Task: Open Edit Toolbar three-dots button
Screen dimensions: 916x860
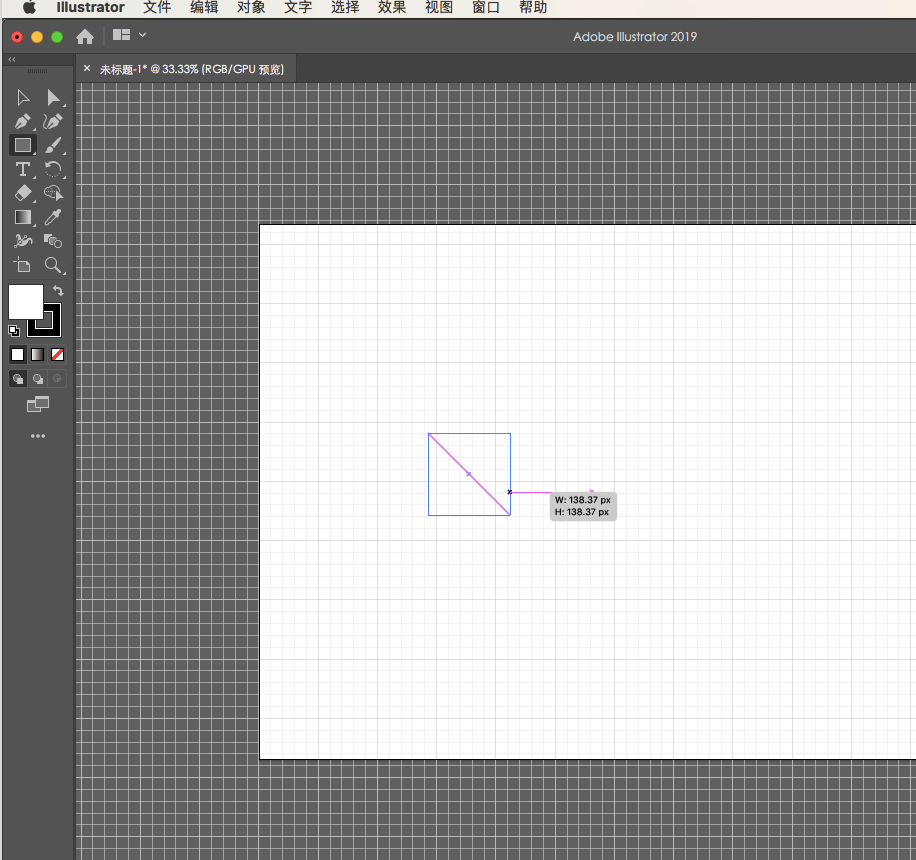Action: (x=38, y=436)
